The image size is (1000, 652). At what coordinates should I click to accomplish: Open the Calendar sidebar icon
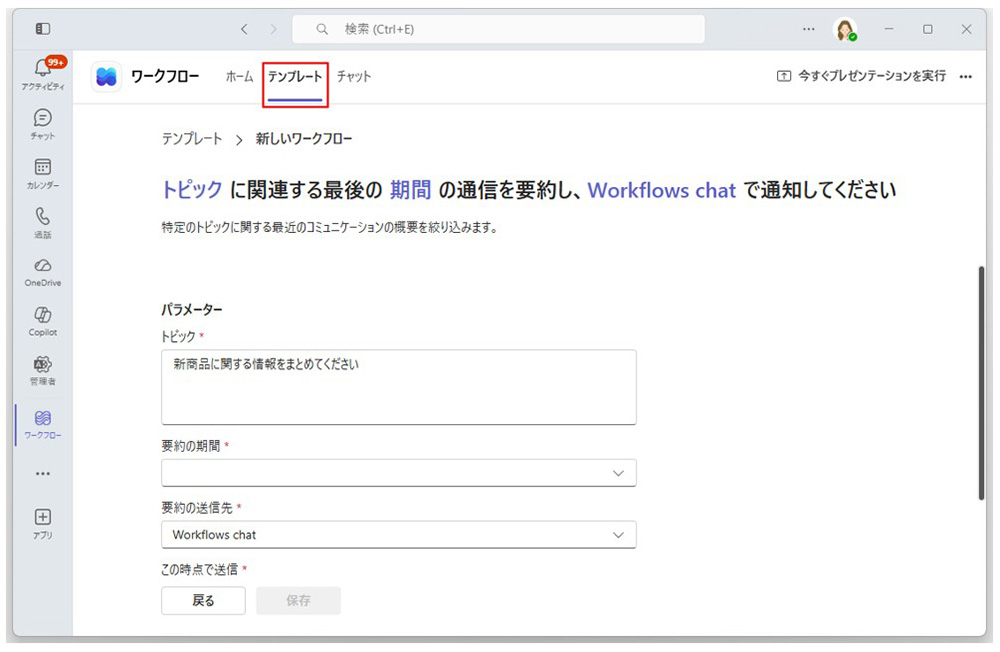coord(43,174)
